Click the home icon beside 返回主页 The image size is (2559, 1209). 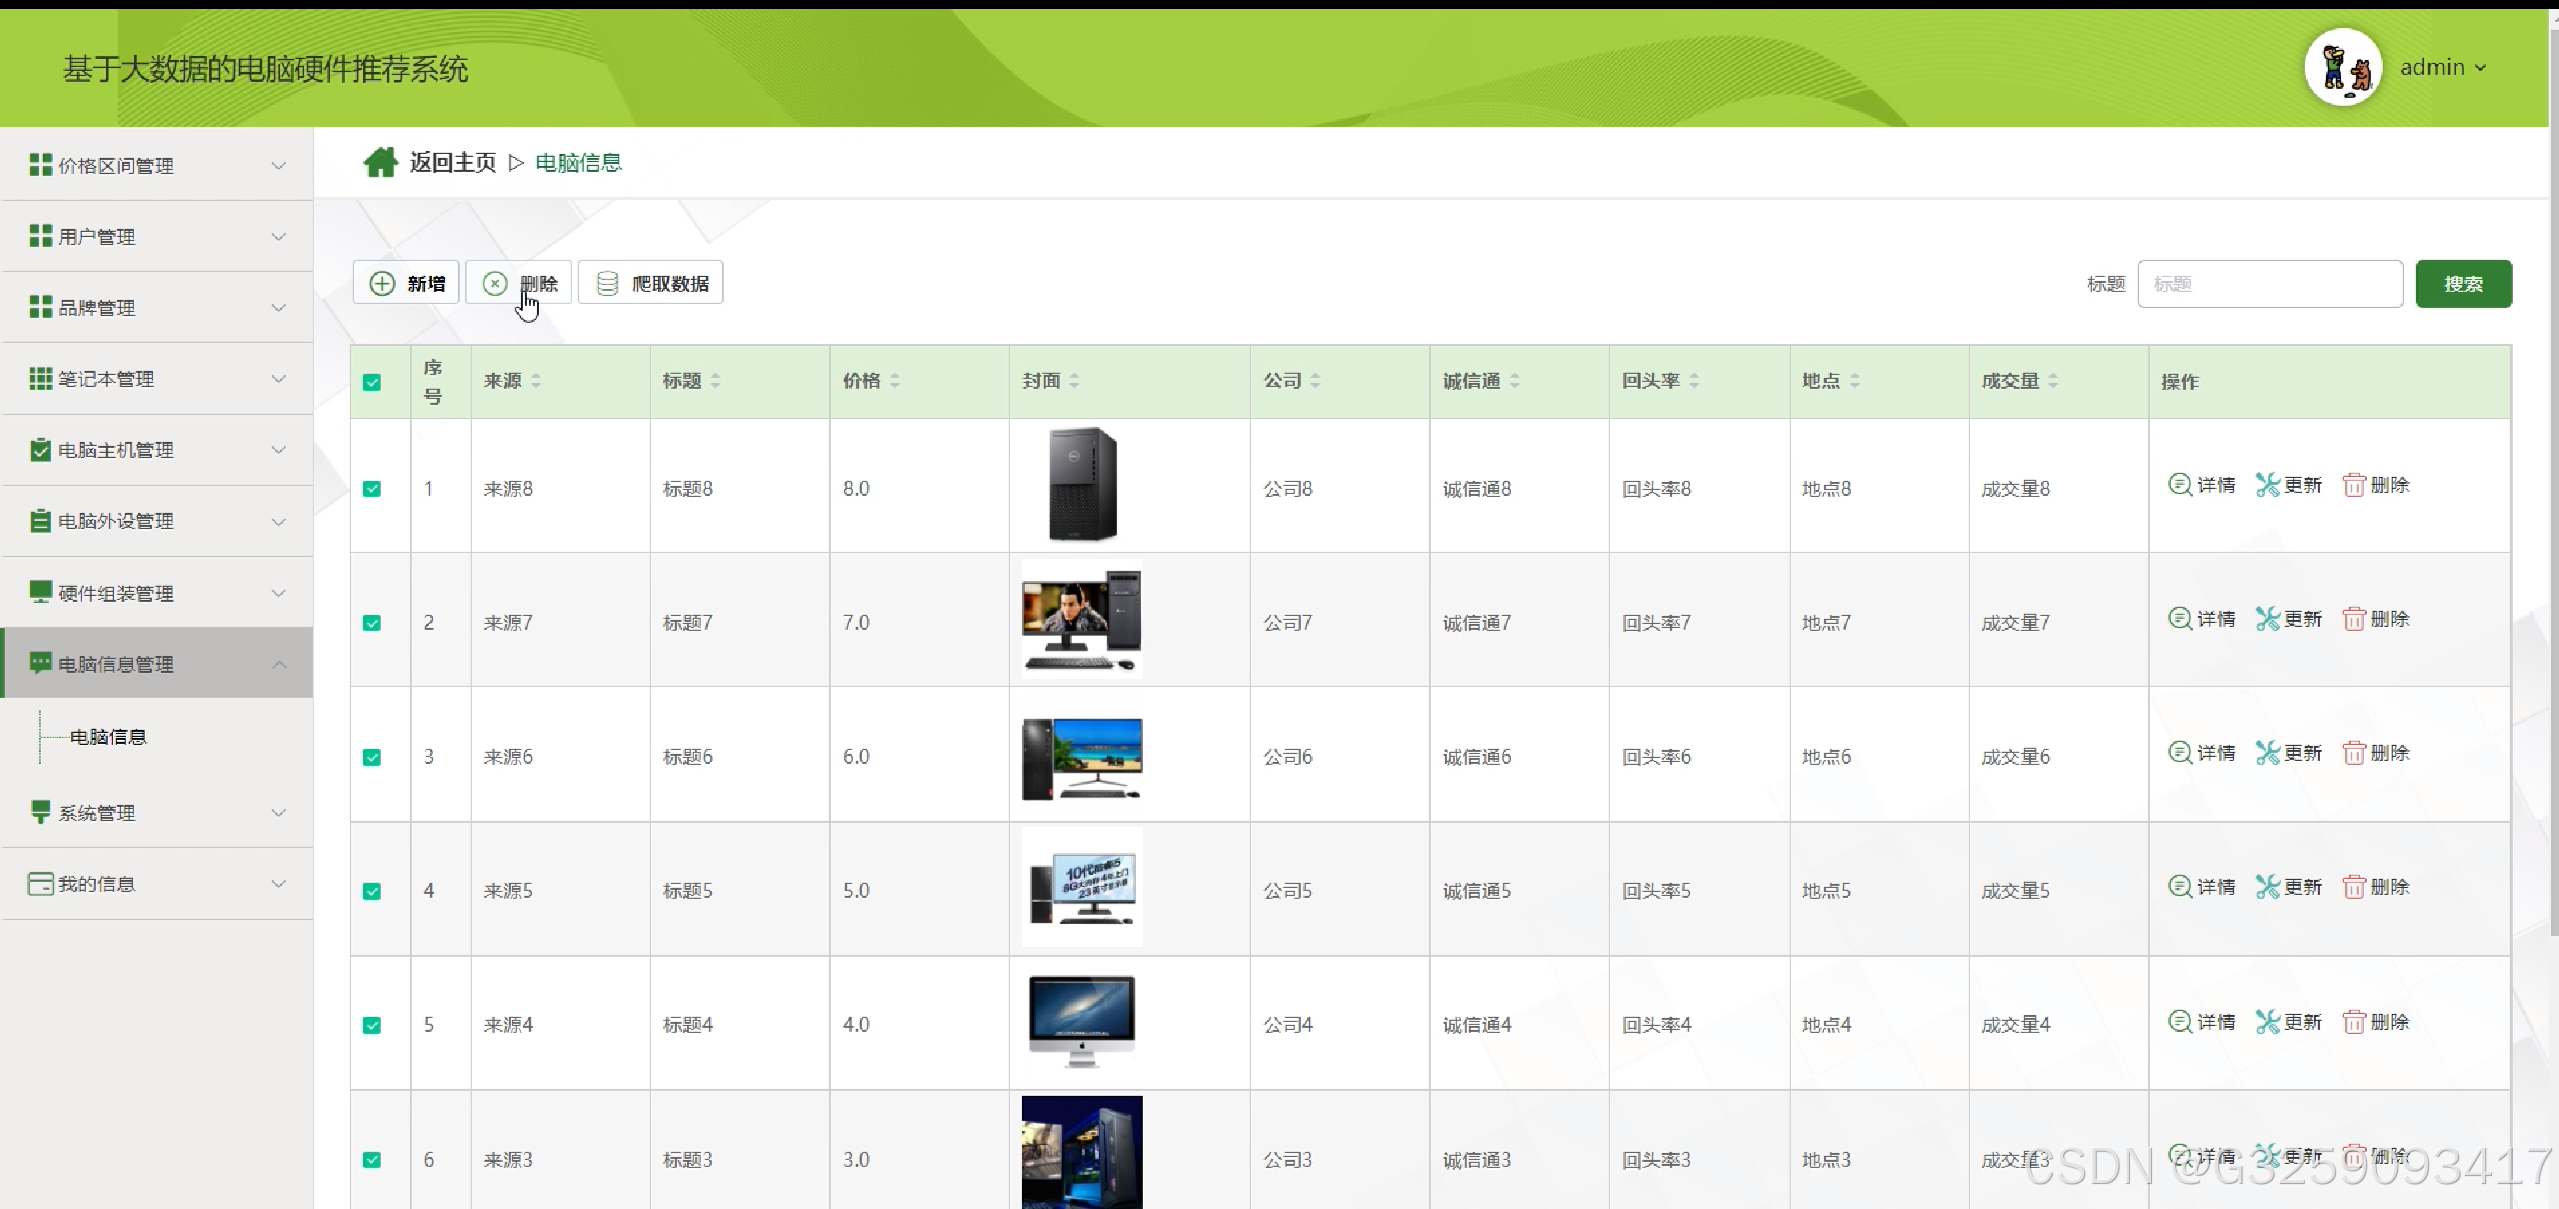coord(380,162)
